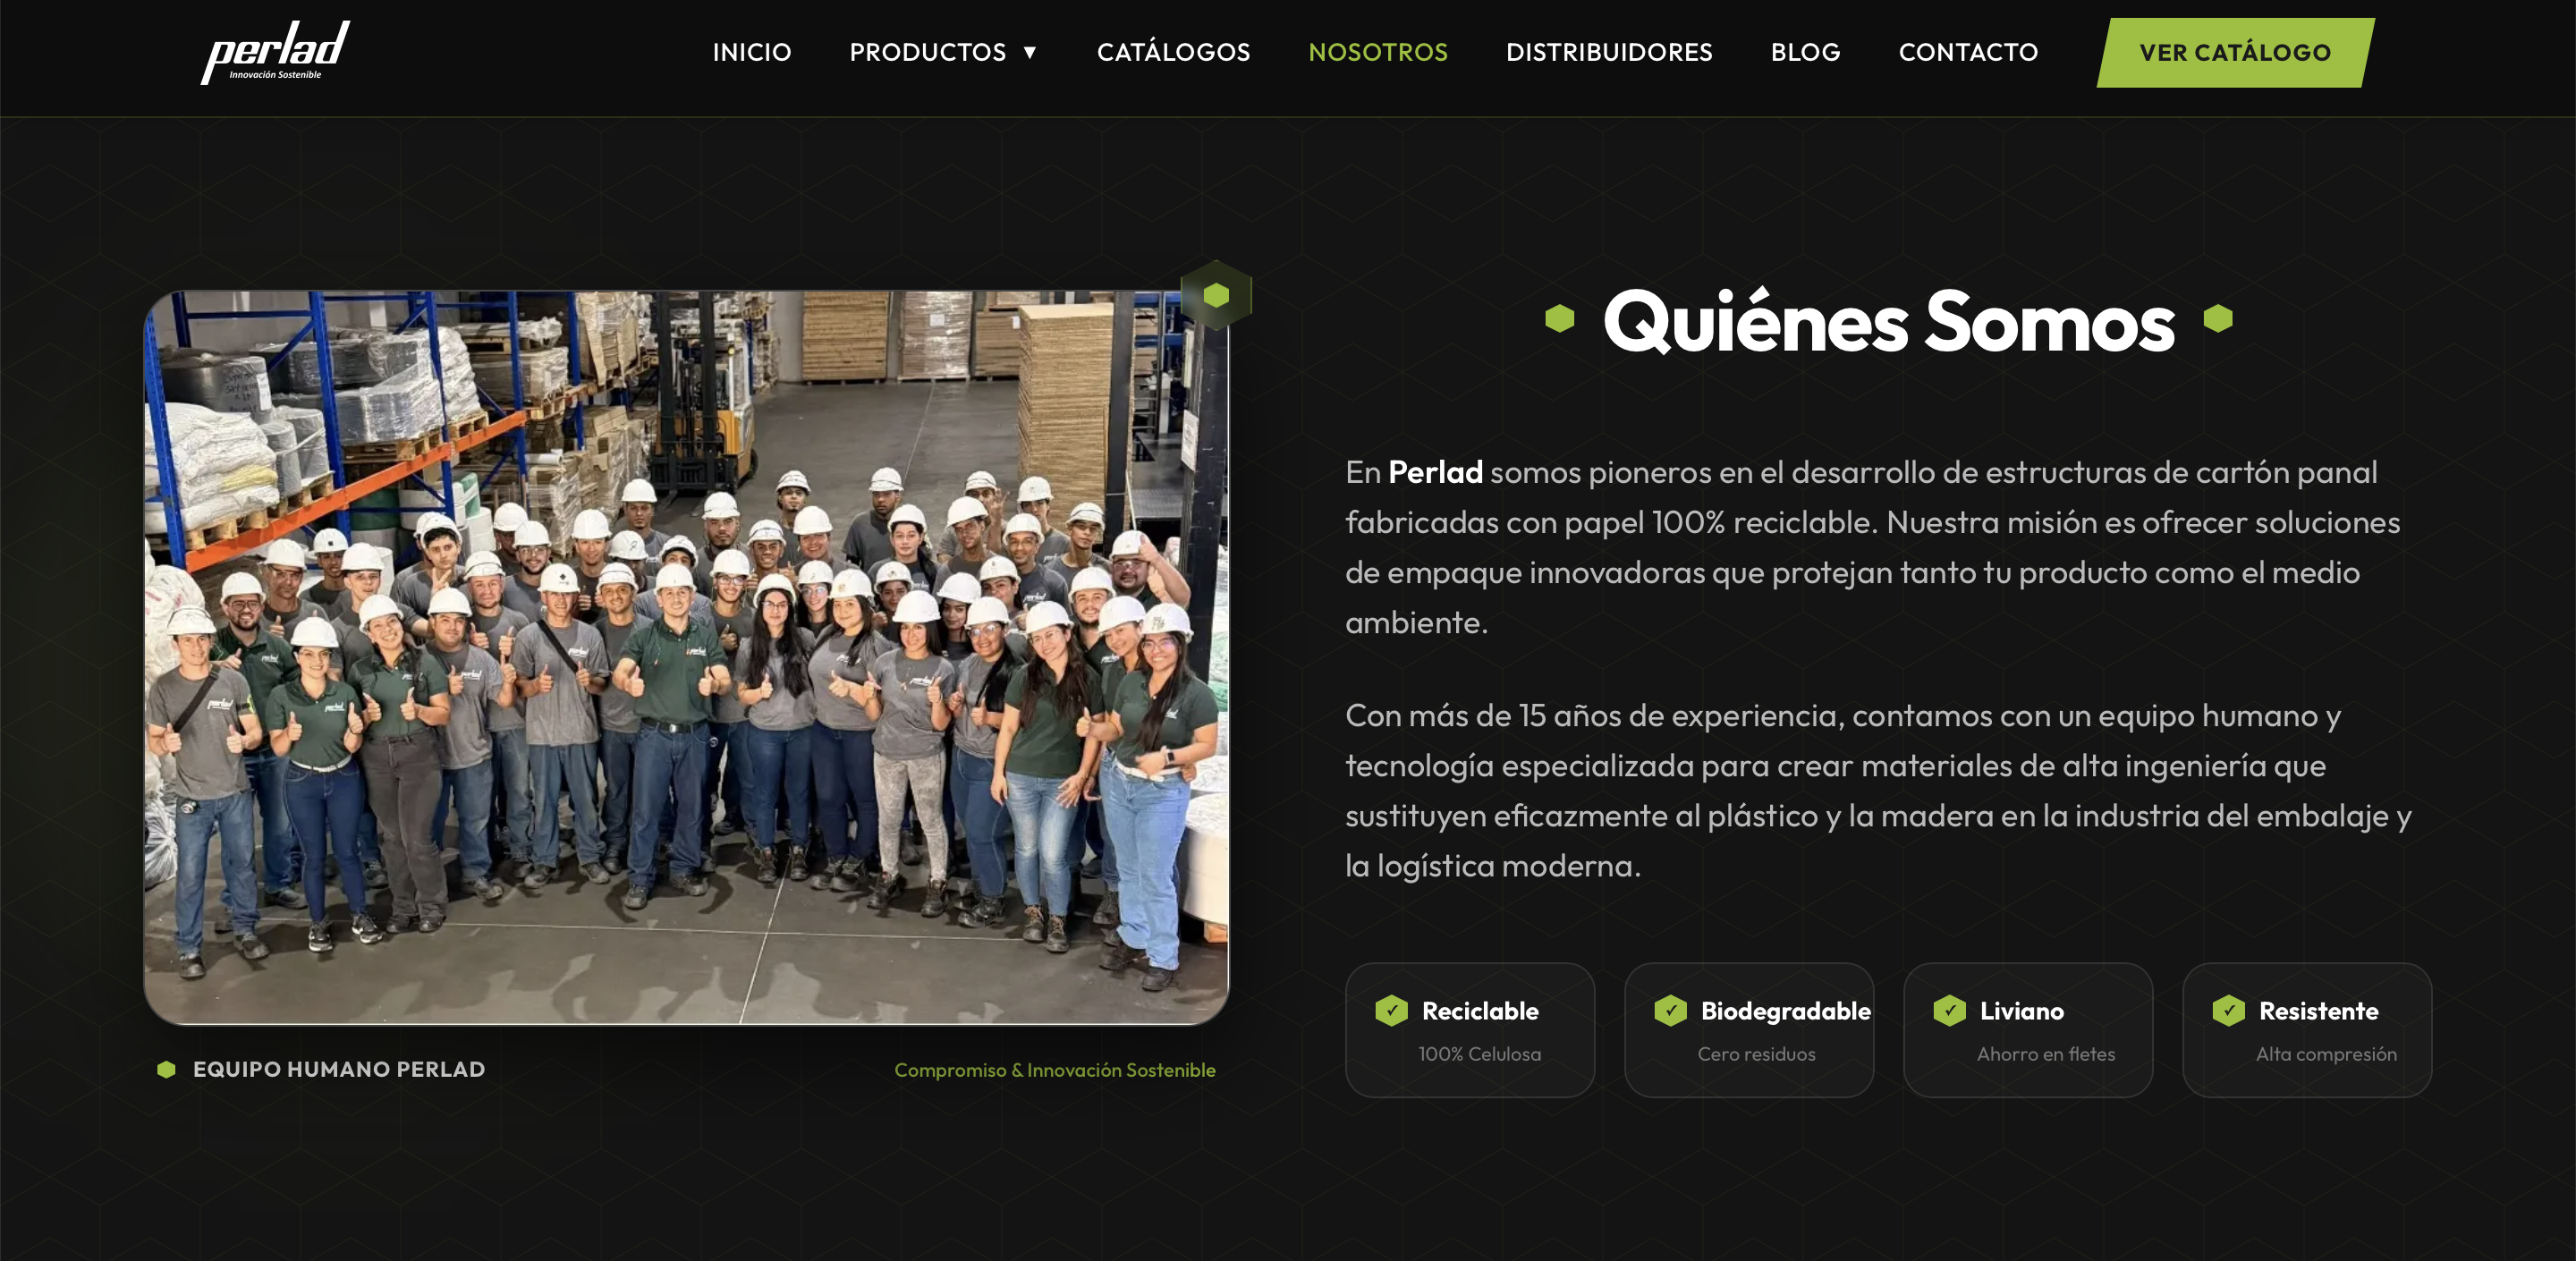The width and height of the screenshot is (2576, 1261).
Task: Go to the INICIO page
Action: pos(752,52)
